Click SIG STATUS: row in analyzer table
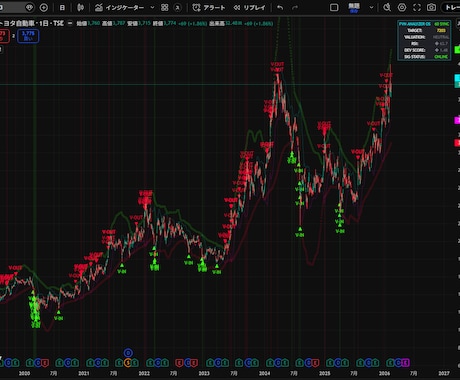 click(424, 57)
